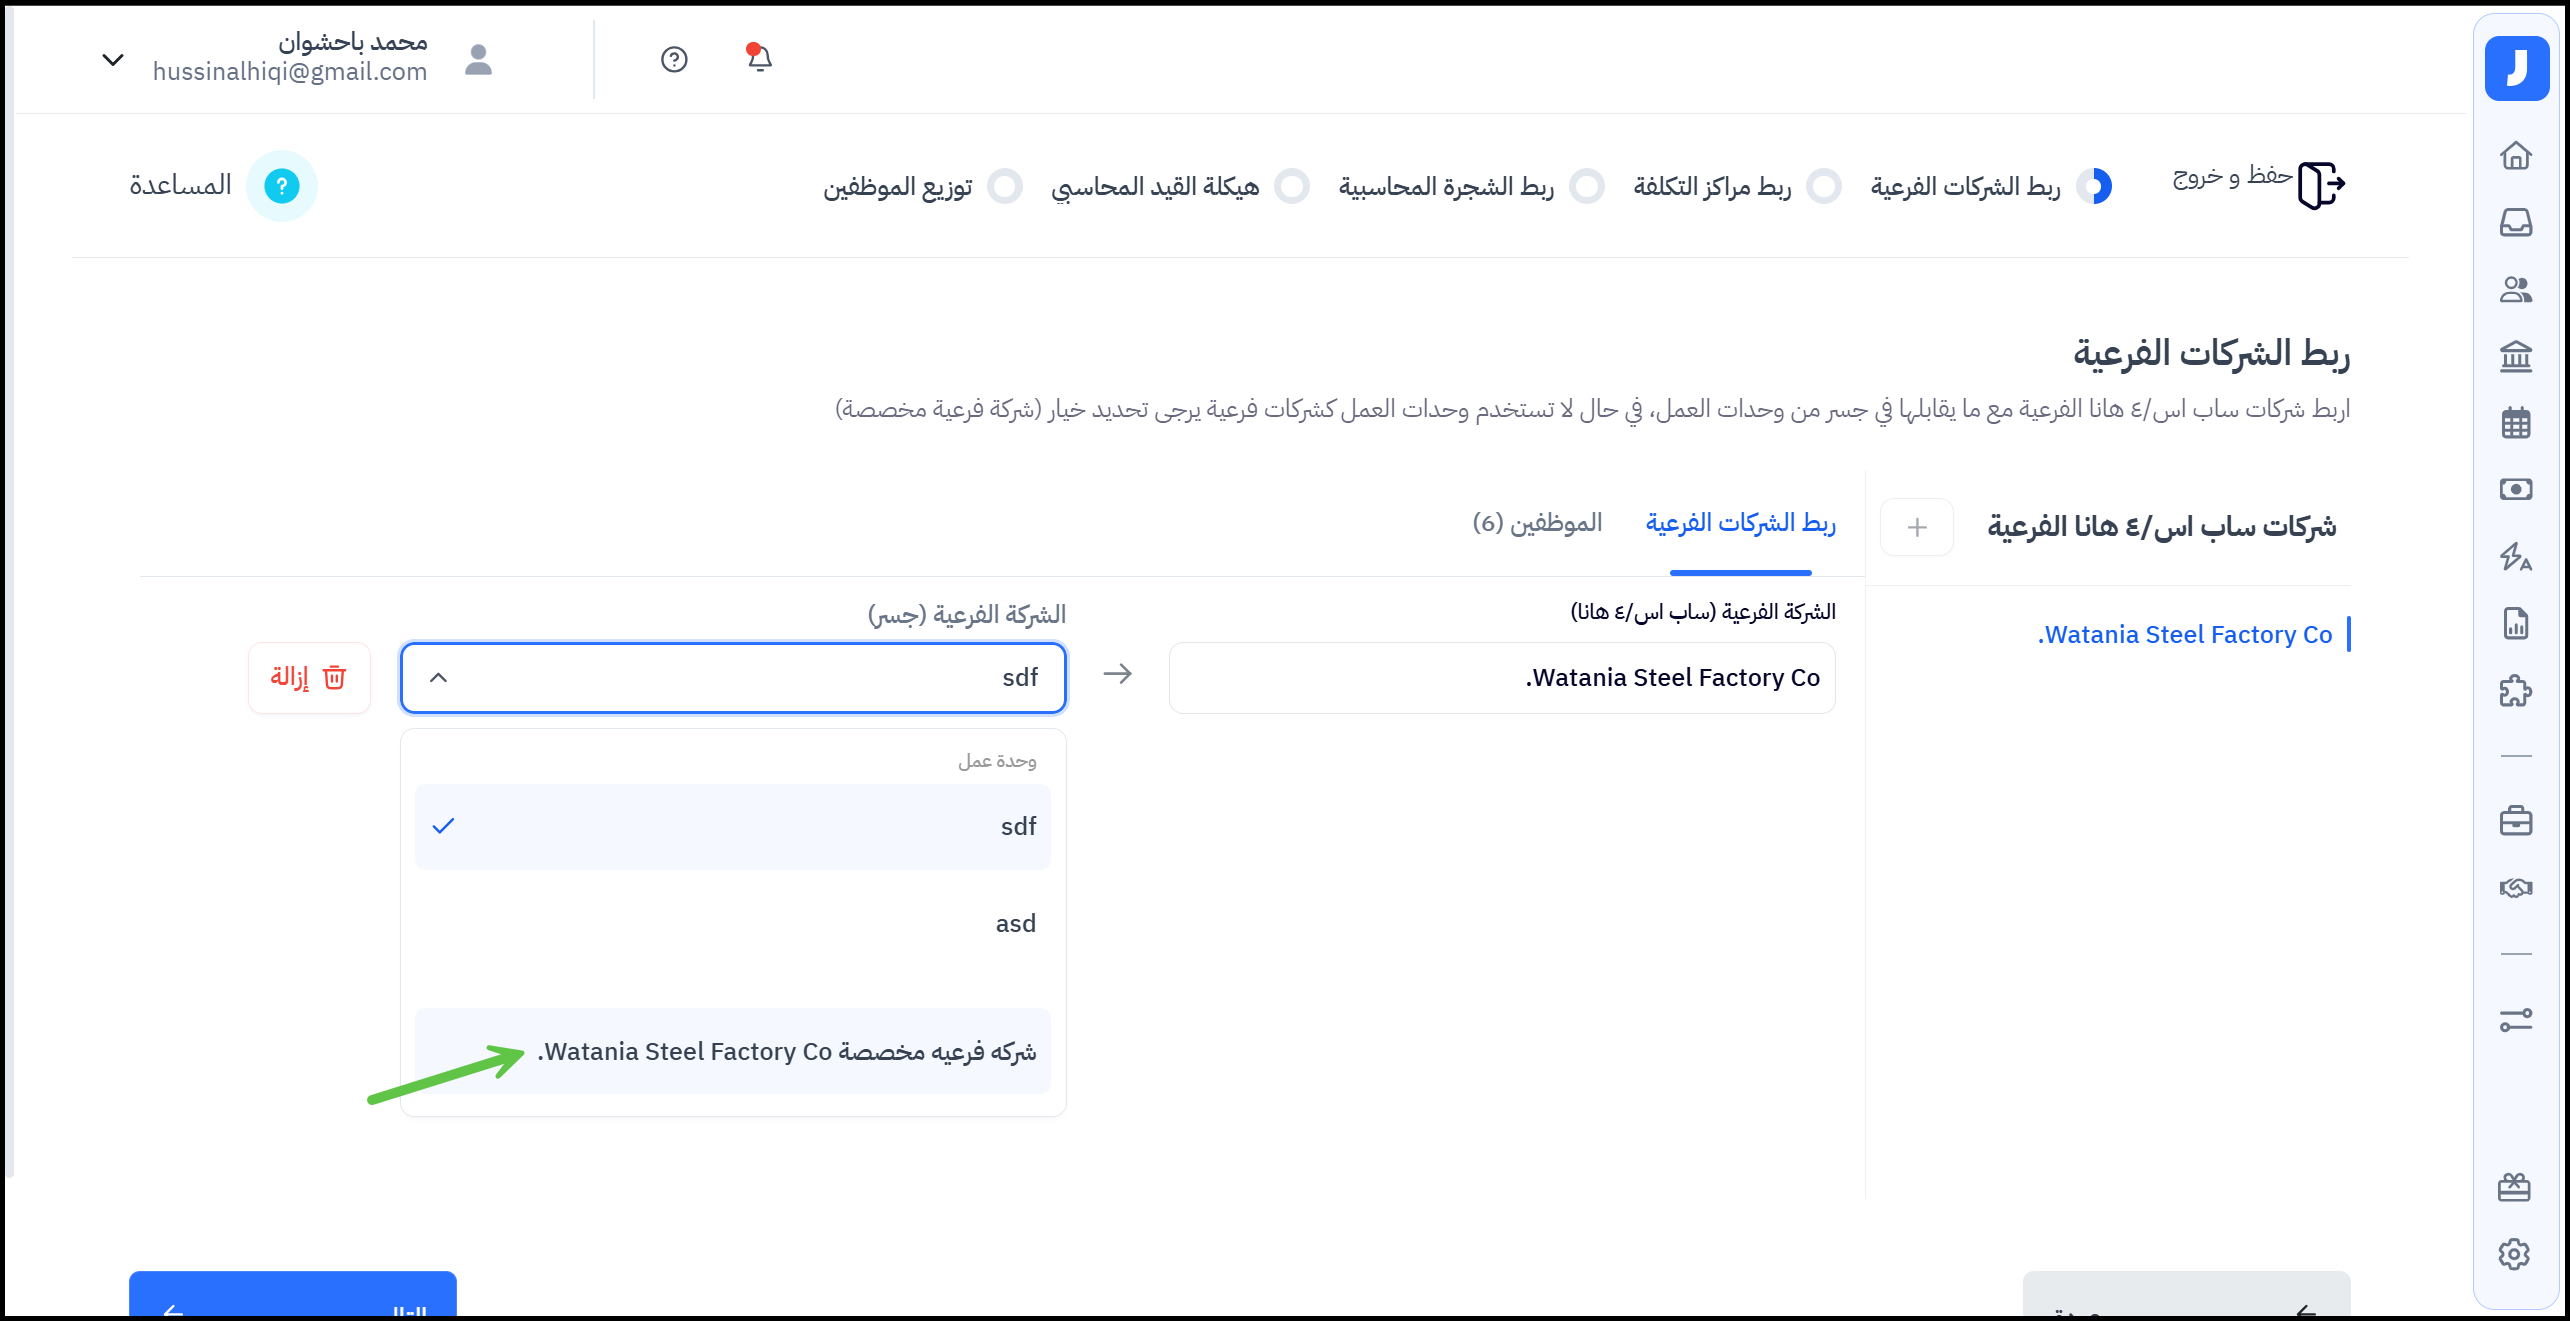Image resolution: width=2570 pixels, height=1321 pixels.
Task: Click the plus button to add subsidiary company
Action: pos(1916,527)
